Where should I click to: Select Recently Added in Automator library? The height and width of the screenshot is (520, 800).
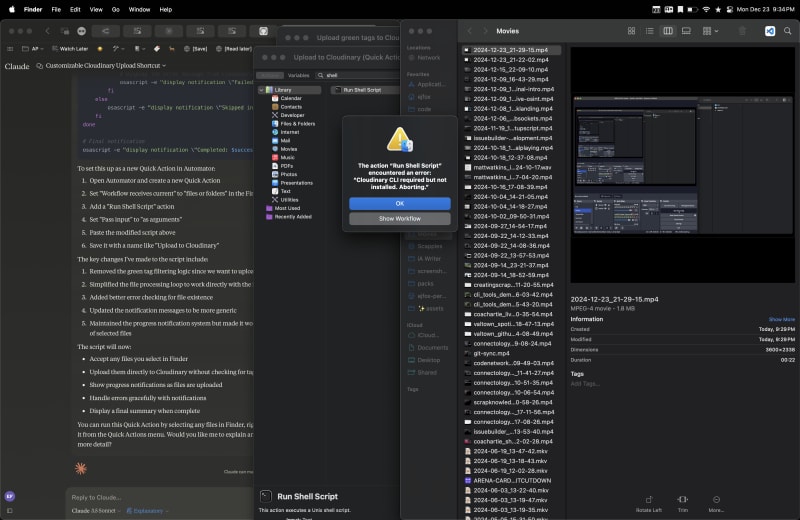289,217
